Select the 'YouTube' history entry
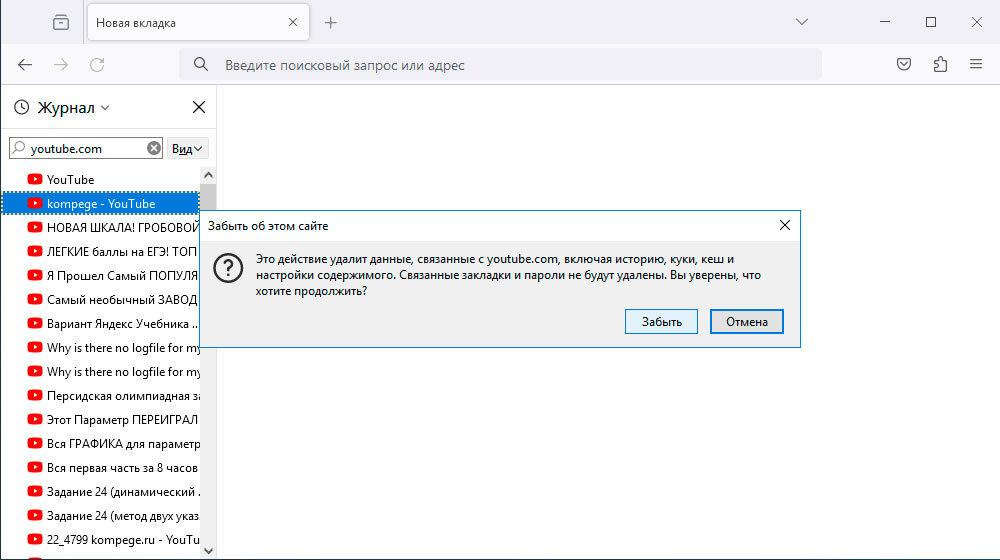1000x560 pixels. click(x=100, y=180)
